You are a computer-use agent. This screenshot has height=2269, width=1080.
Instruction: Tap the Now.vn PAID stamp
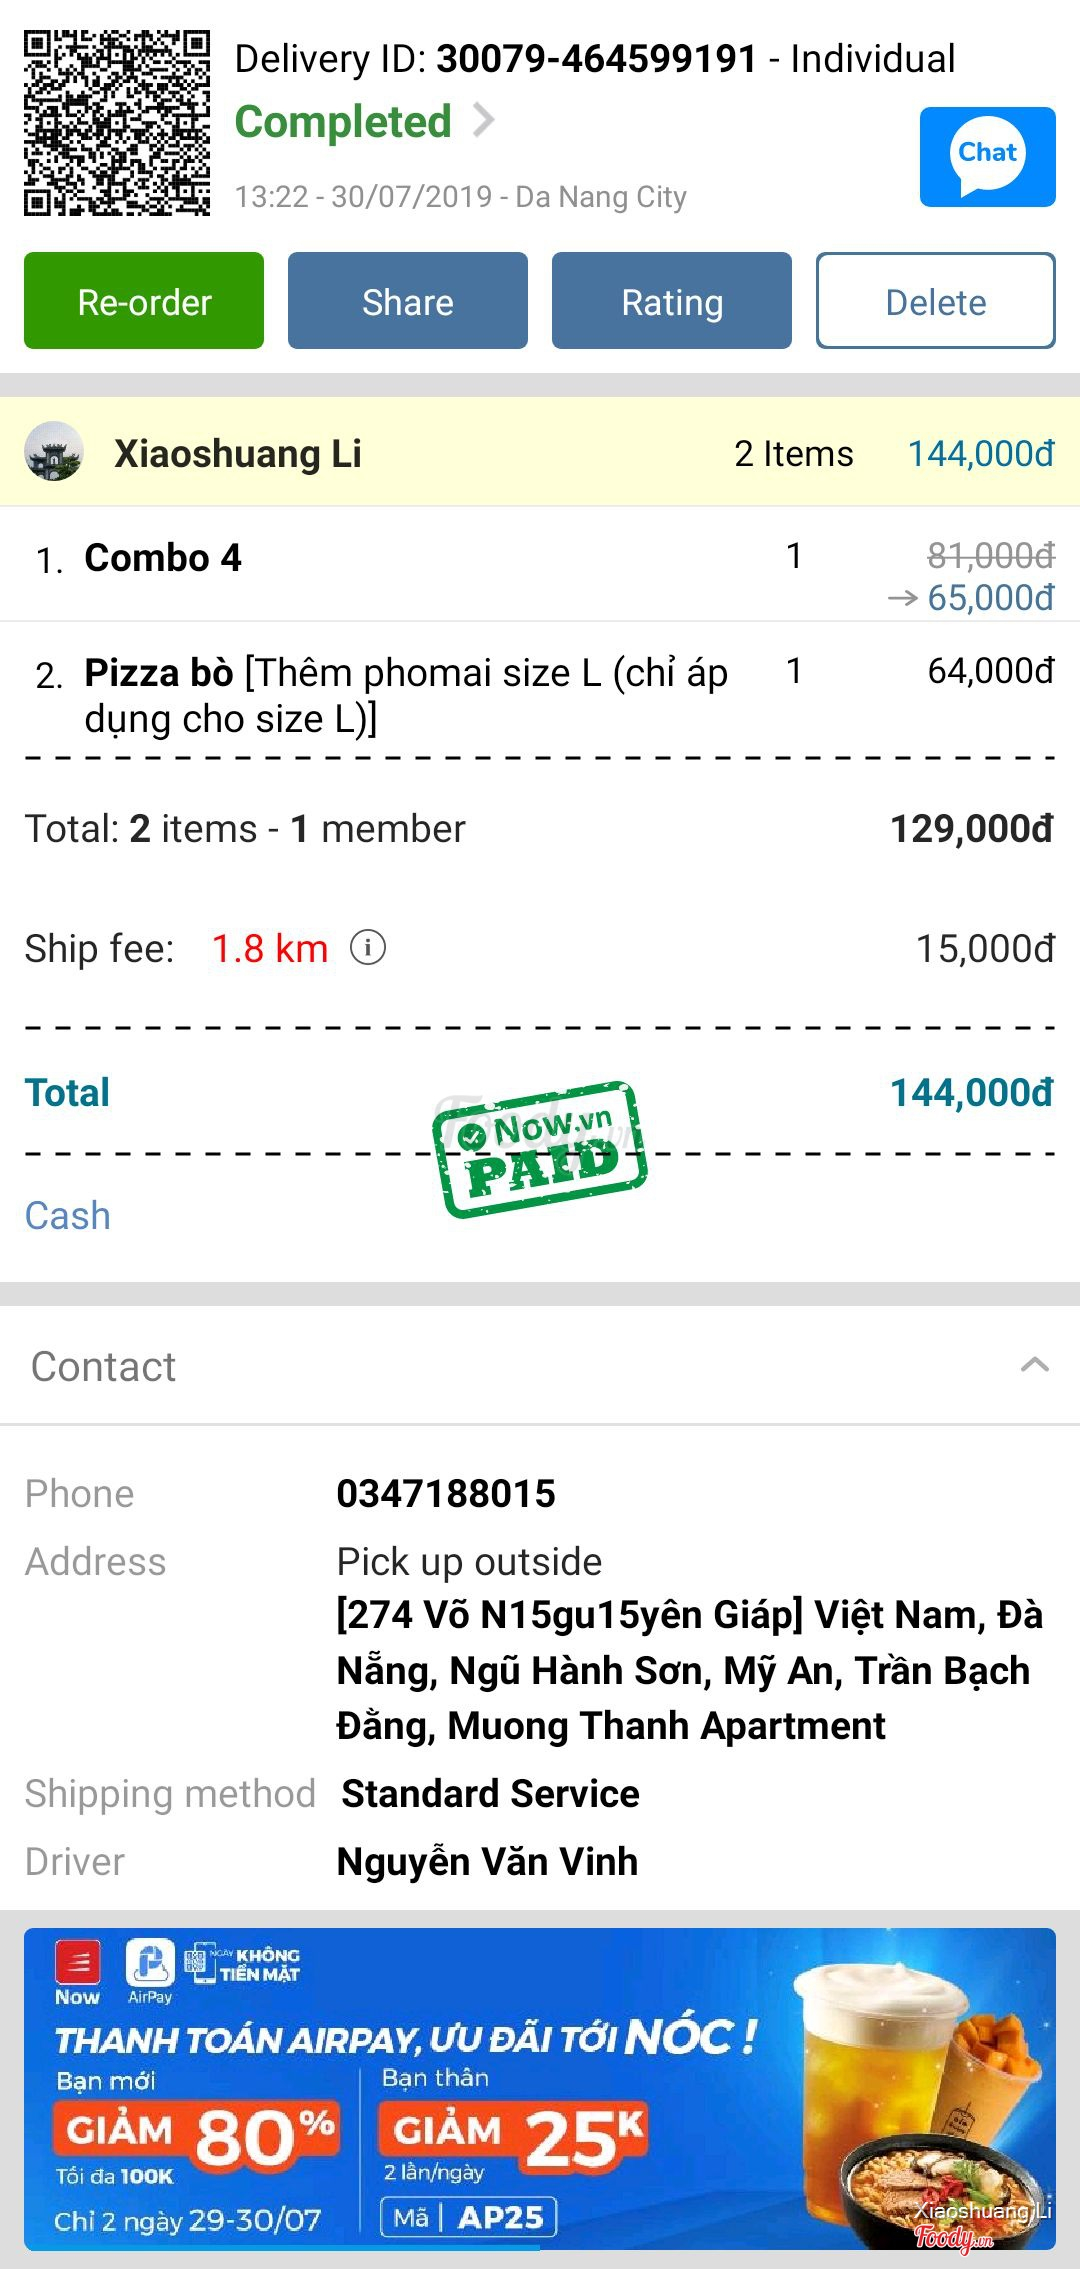[x=540, y=1149]
